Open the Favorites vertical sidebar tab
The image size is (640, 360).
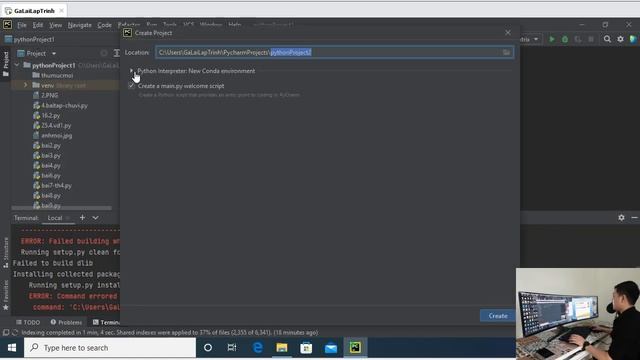(x=6, y=295)
